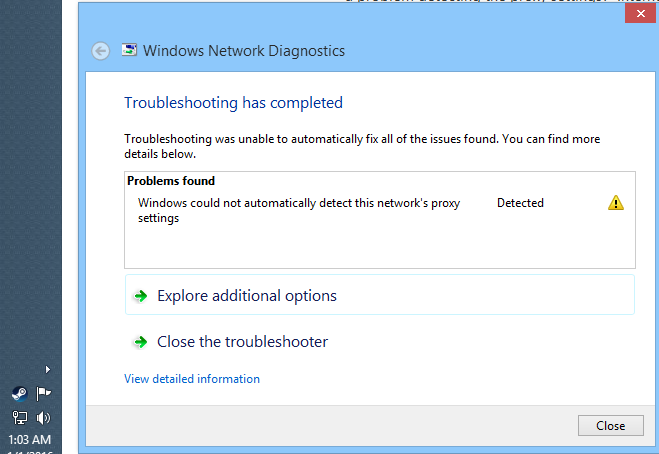This screenshot has height=454, width=659.
Task: Select the proxy settings problem entry
Action: click(x=299, y=210)
